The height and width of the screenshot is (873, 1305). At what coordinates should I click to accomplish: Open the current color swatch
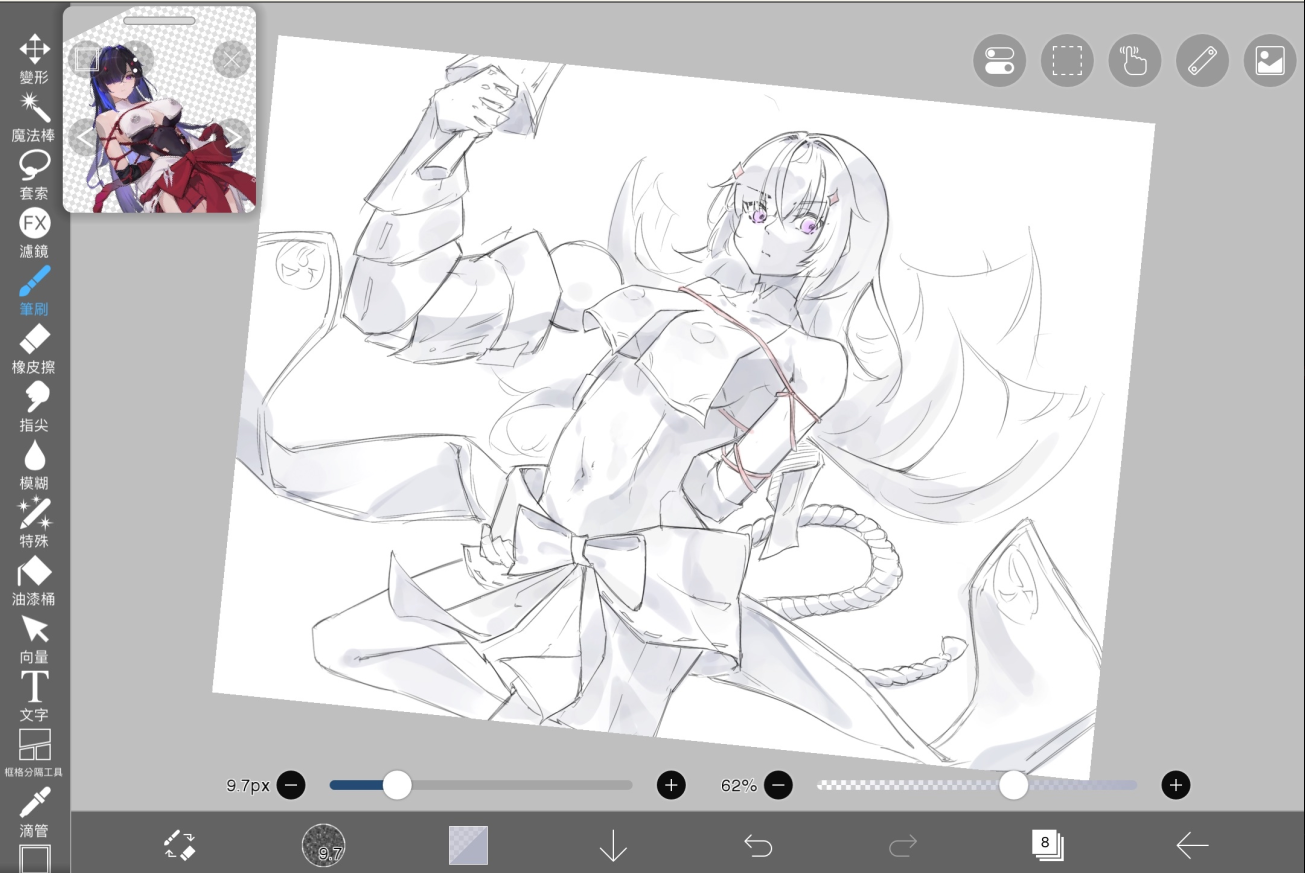468,845
